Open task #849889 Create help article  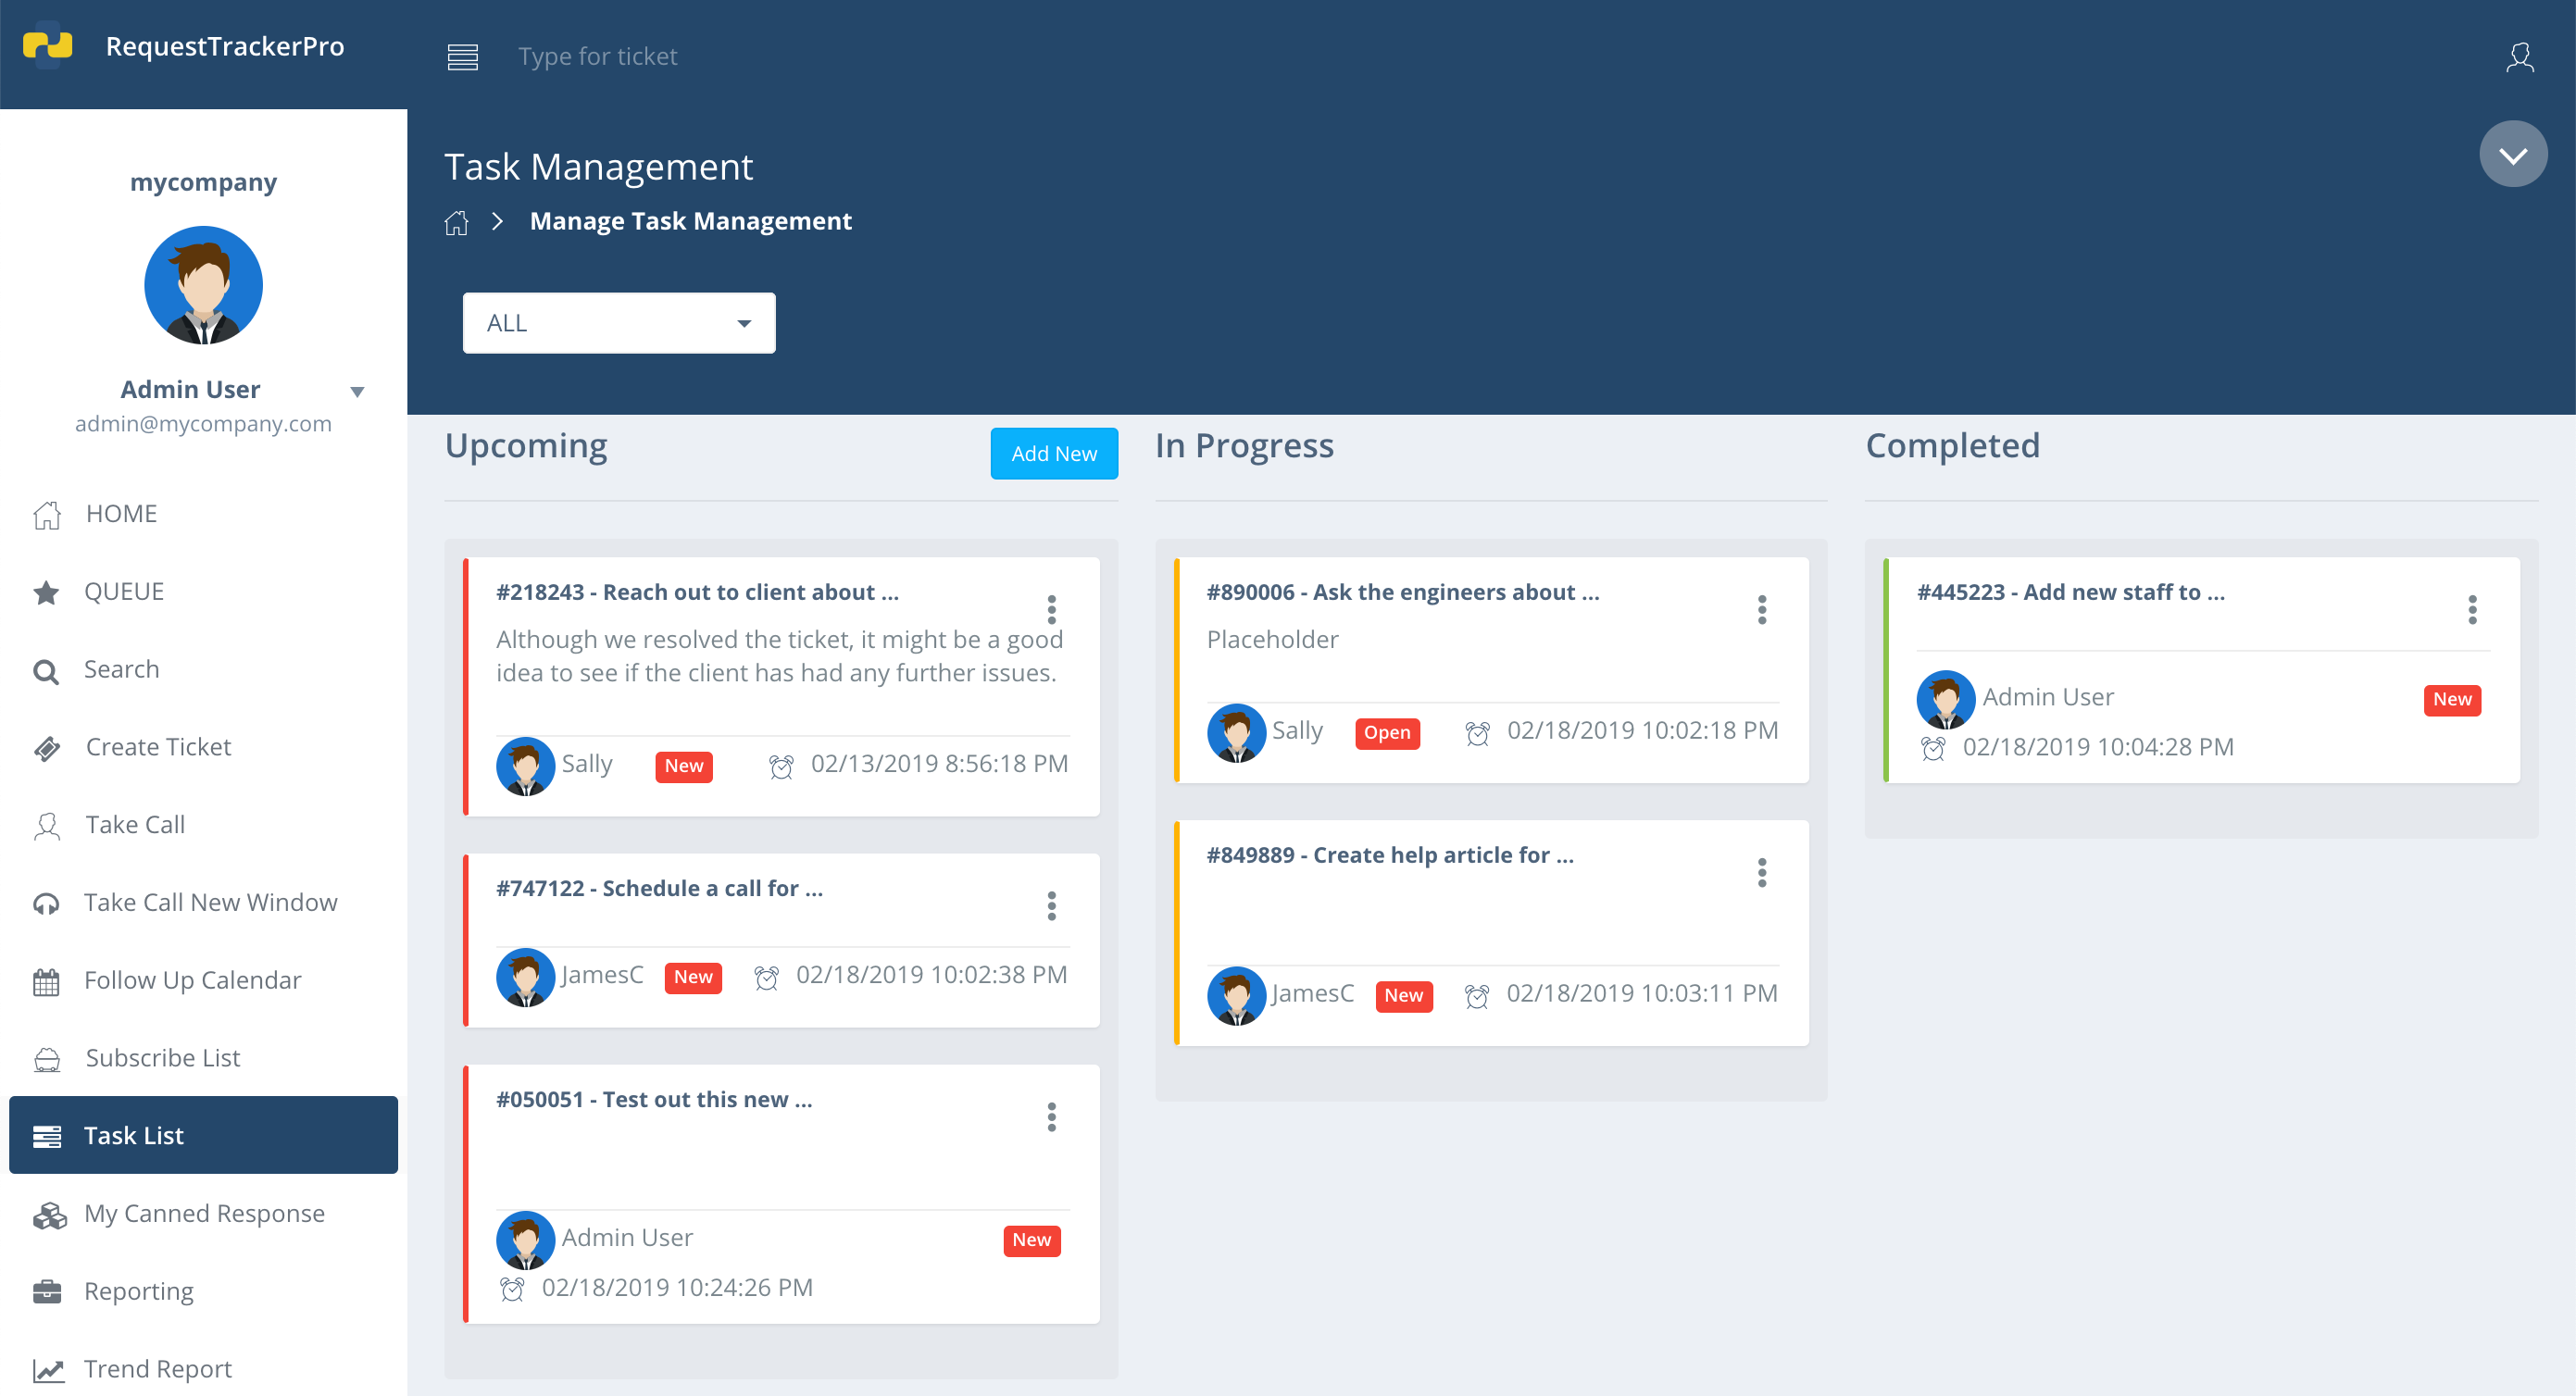coord(1390,855)
